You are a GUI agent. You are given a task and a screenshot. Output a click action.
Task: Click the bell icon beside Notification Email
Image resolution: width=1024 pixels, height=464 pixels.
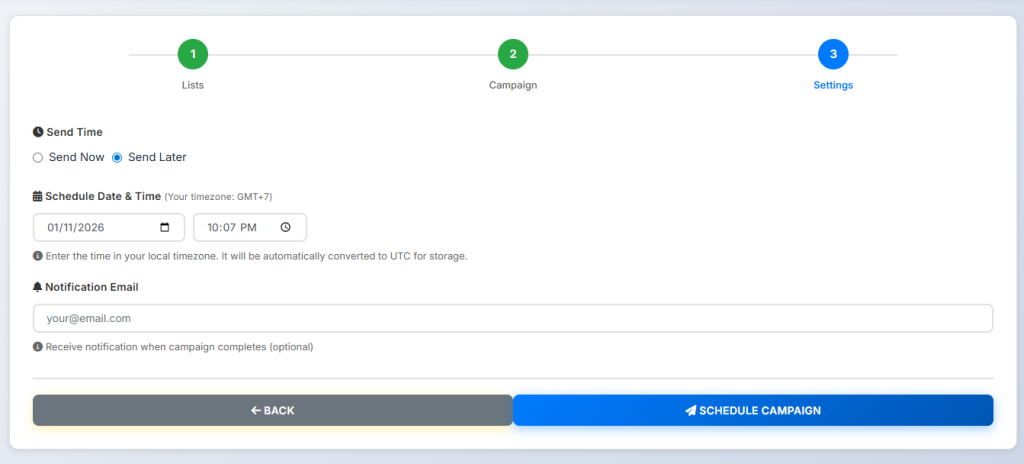coord(38,287)
